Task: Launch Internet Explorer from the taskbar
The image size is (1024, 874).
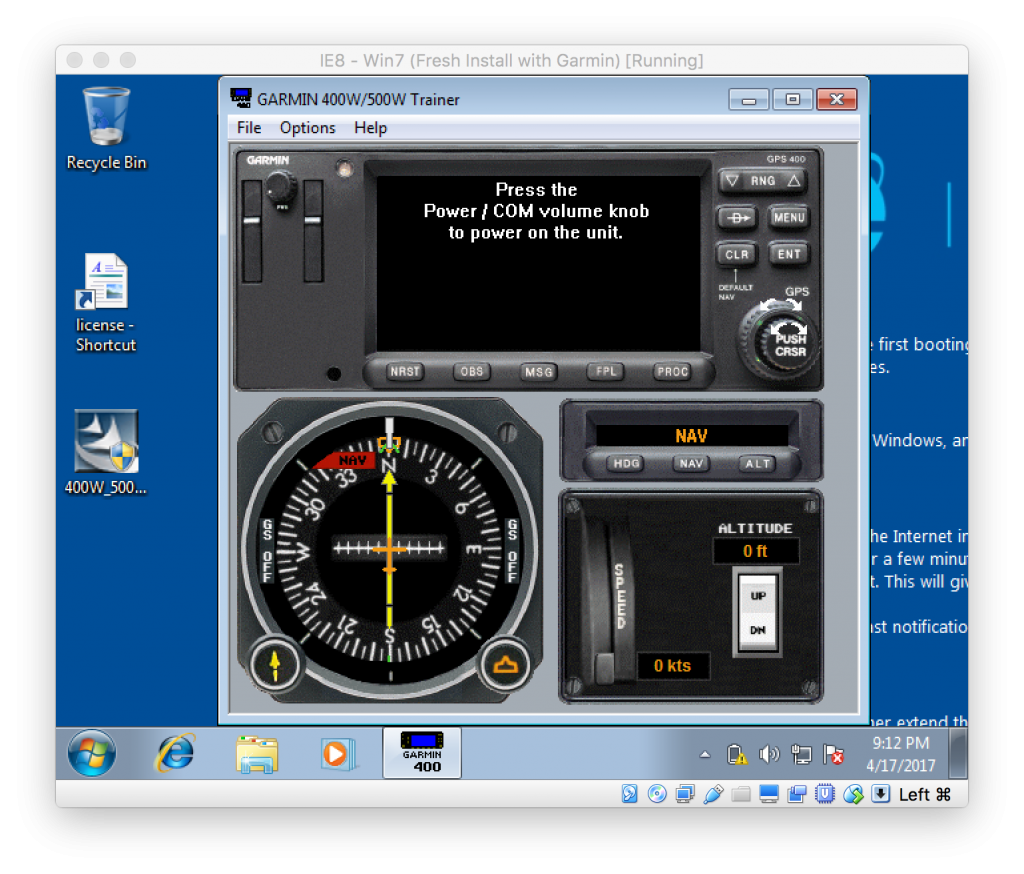Action: coord(174,753)
